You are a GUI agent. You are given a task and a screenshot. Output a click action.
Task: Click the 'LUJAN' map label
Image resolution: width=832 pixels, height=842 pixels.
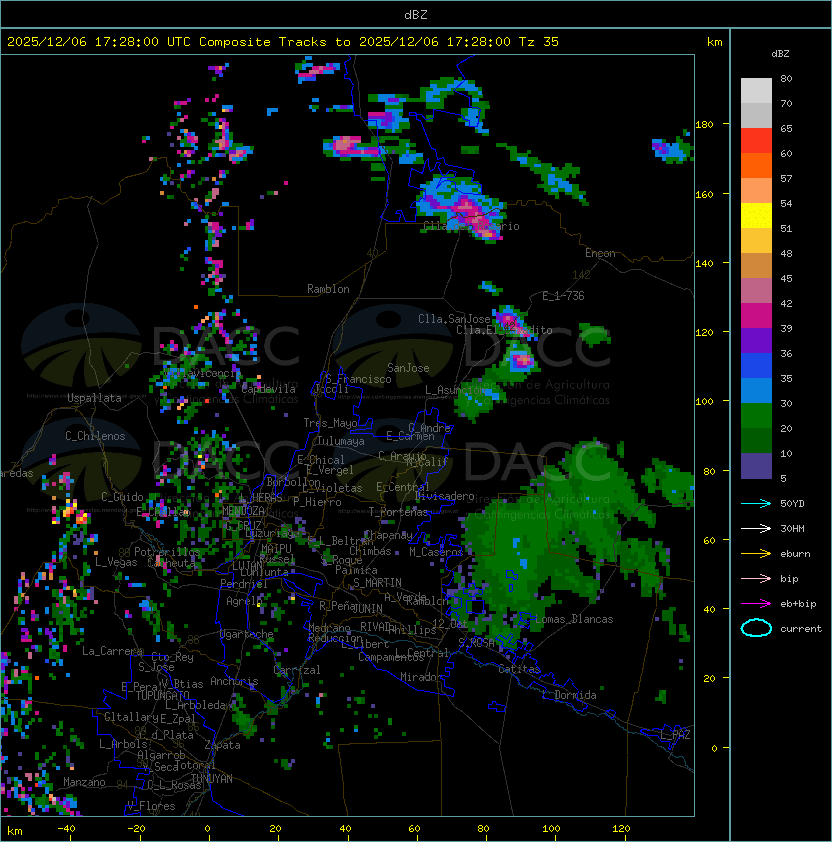248,565
